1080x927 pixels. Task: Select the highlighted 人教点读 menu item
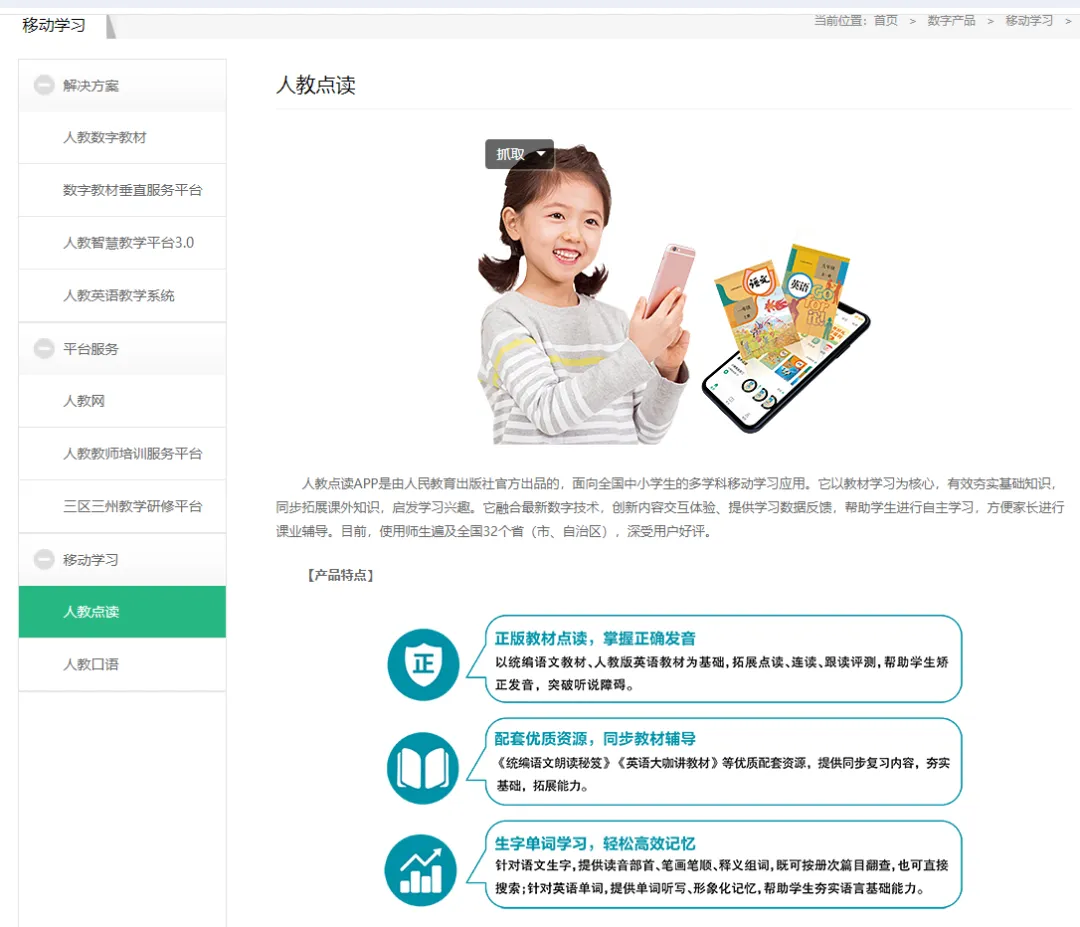tap(122, 612)
